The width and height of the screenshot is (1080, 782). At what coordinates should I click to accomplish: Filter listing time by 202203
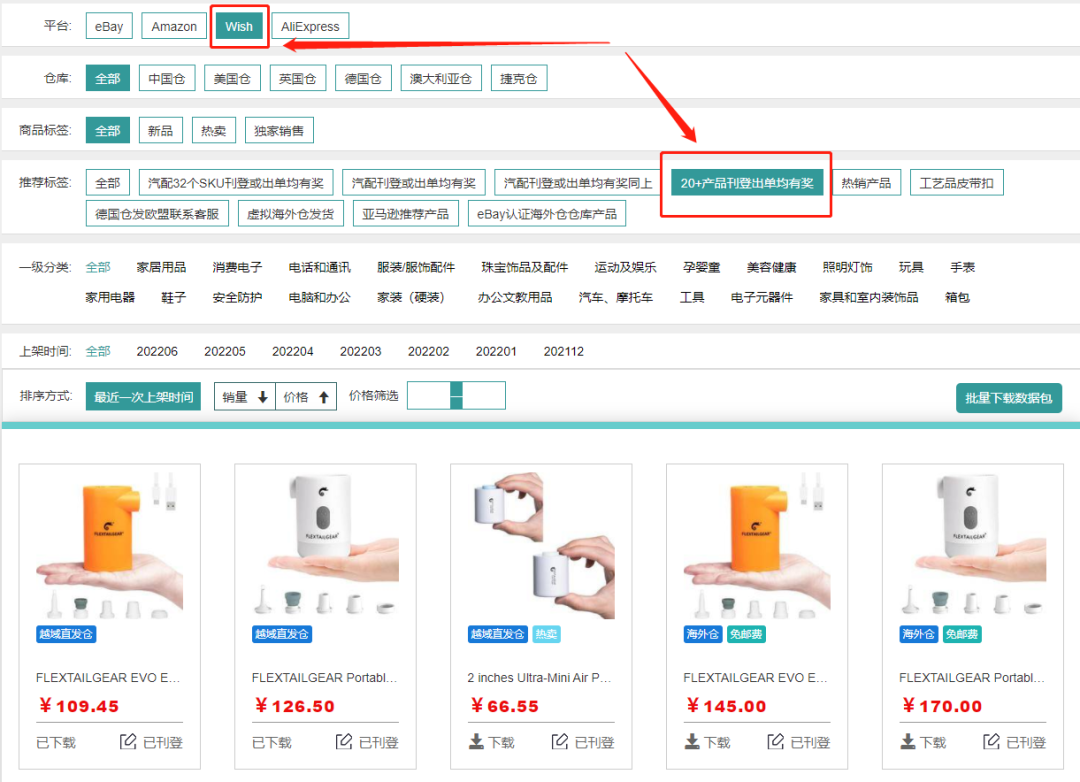click(x=360, y=351)
